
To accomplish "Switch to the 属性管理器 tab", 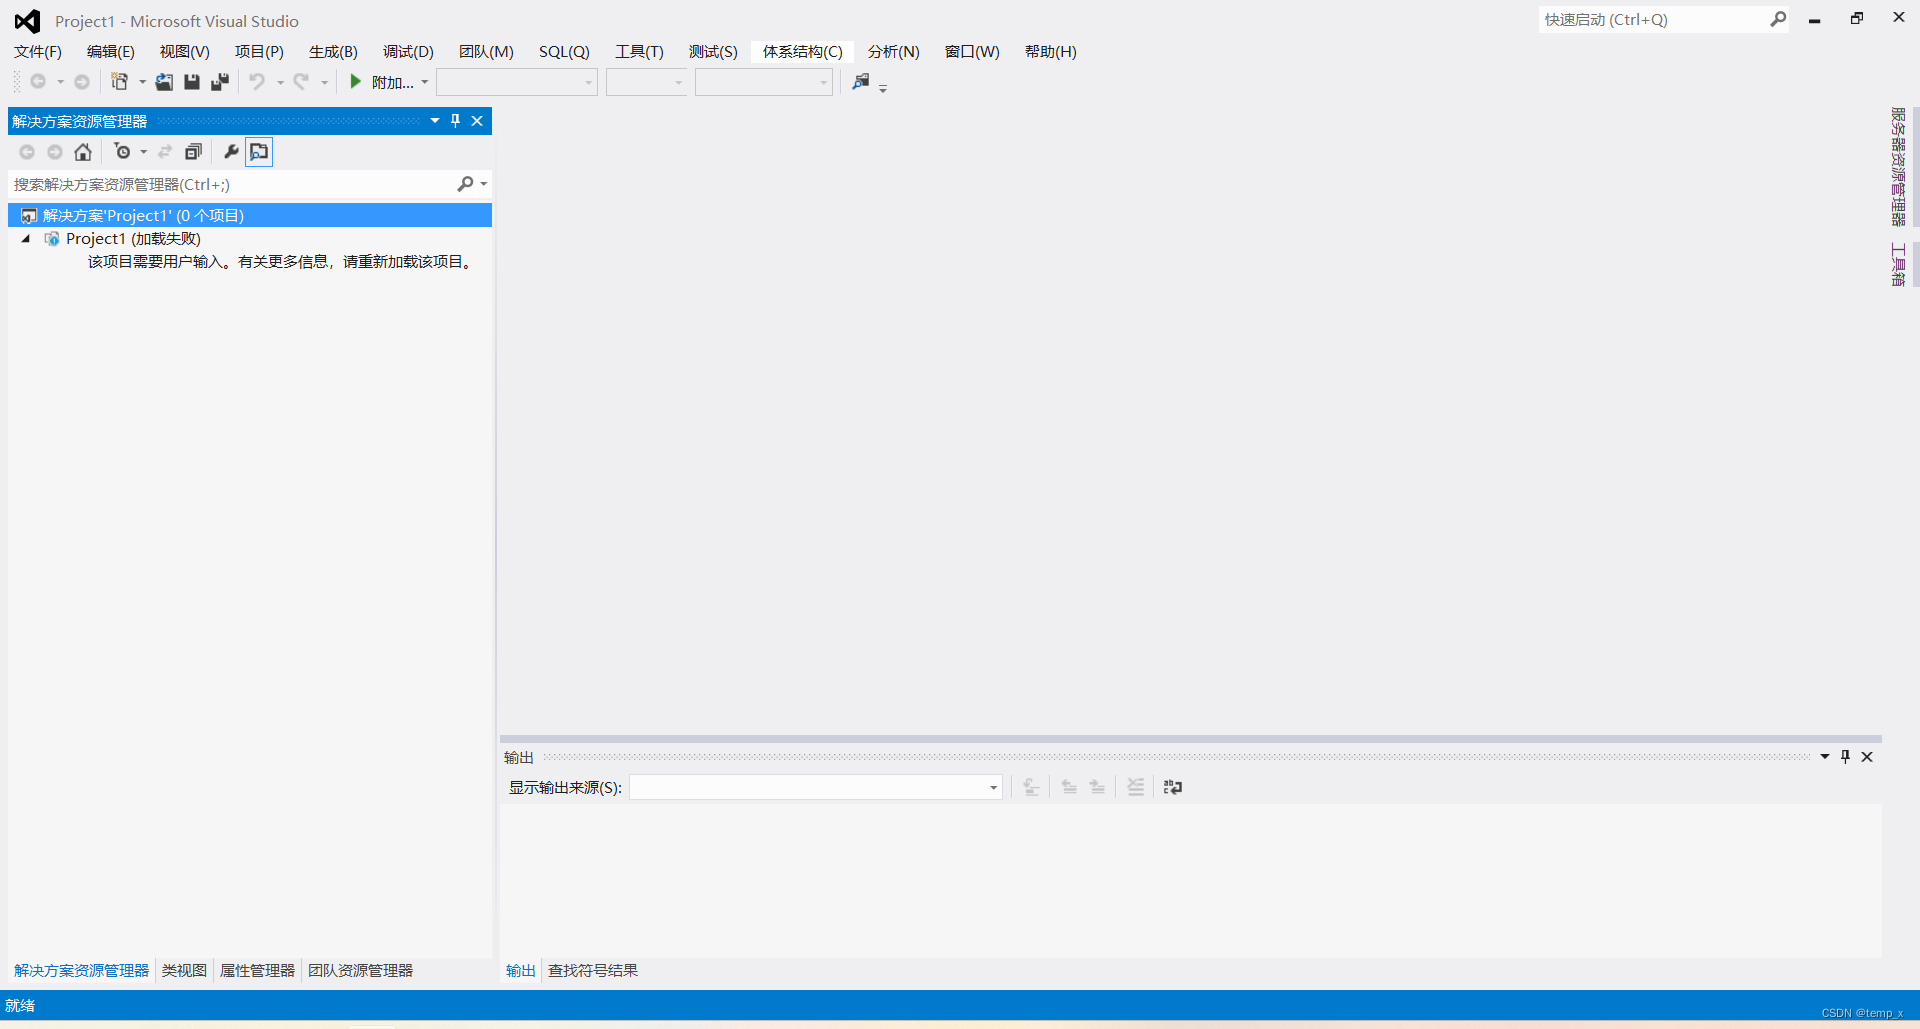I will pos(257,971).
